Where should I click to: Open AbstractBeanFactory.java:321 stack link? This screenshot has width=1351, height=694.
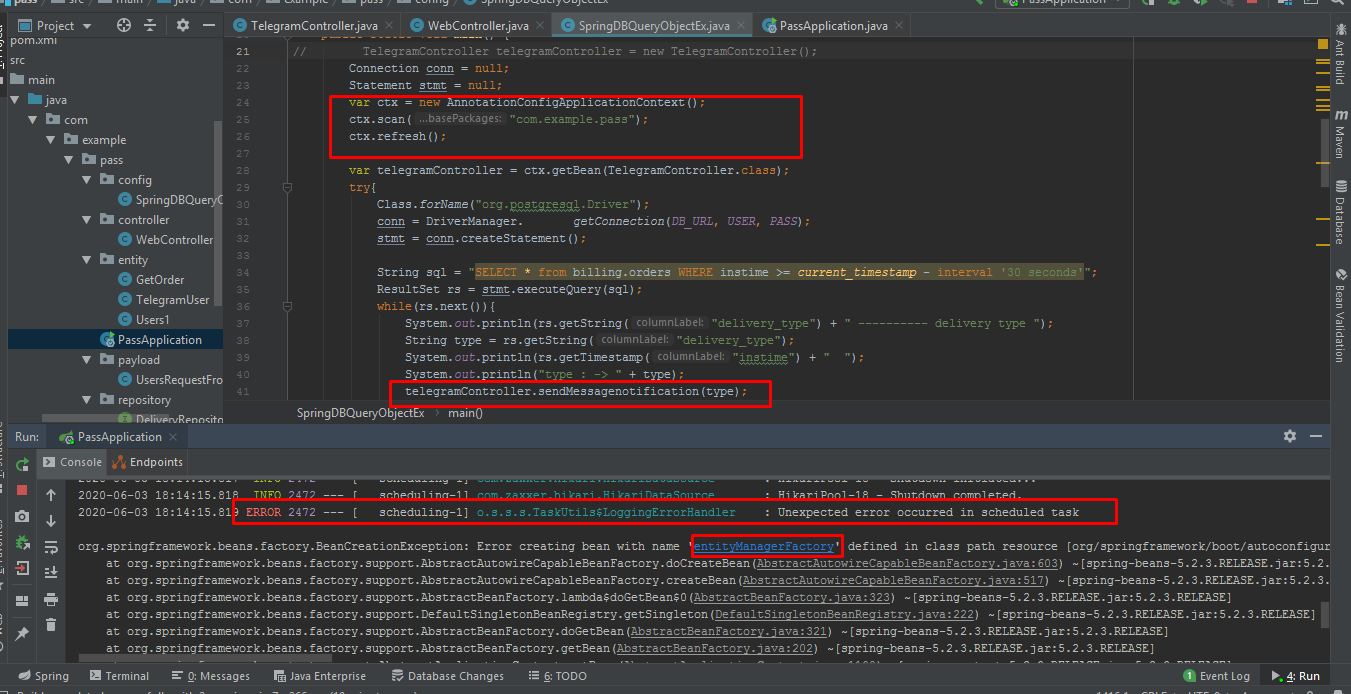point(728,631)
